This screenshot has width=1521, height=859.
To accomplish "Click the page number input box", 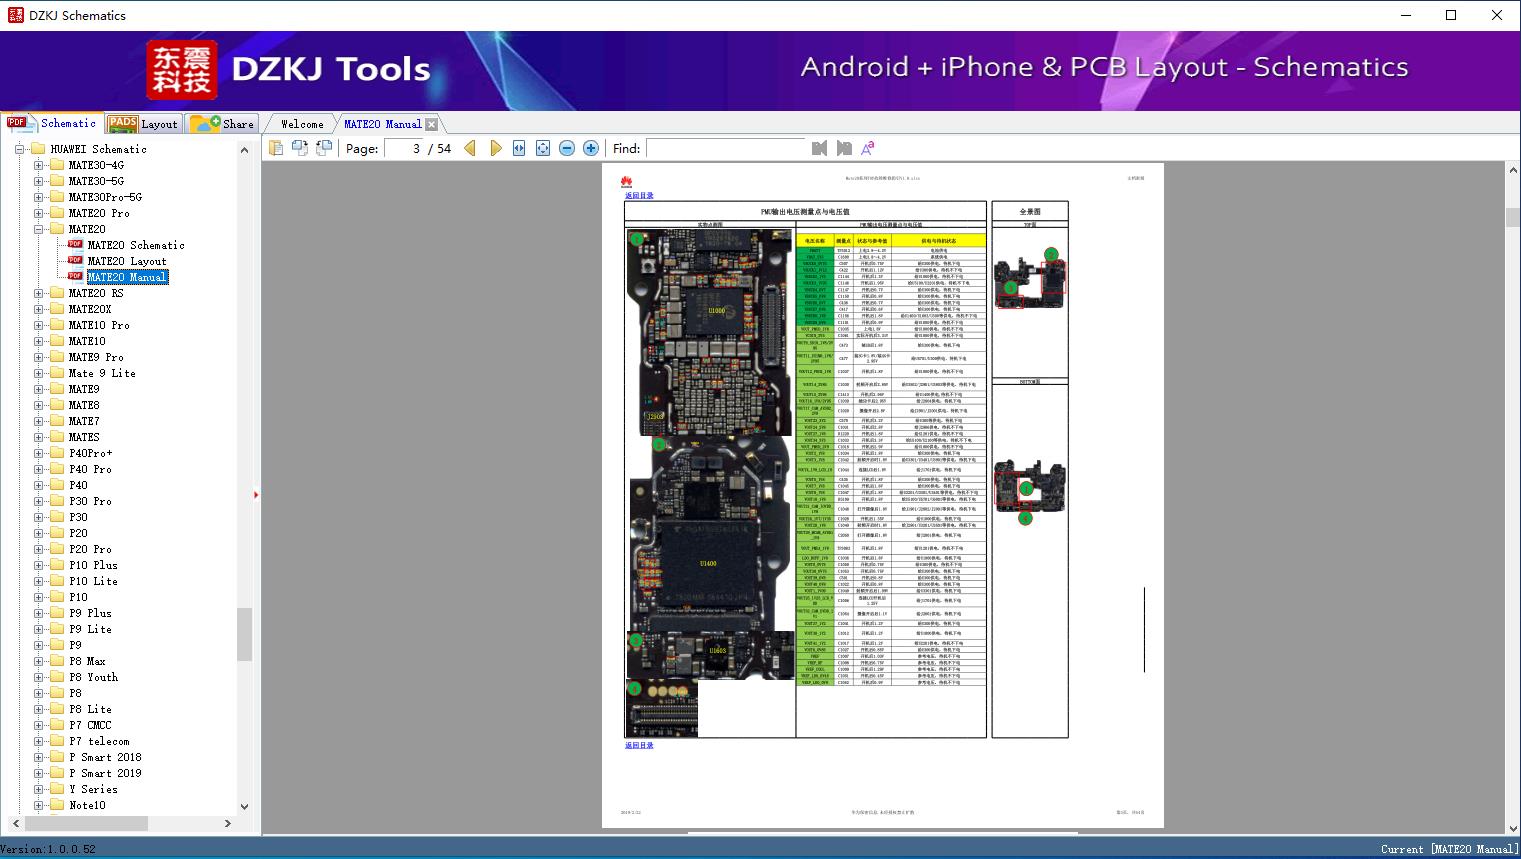I will point(404,148).
